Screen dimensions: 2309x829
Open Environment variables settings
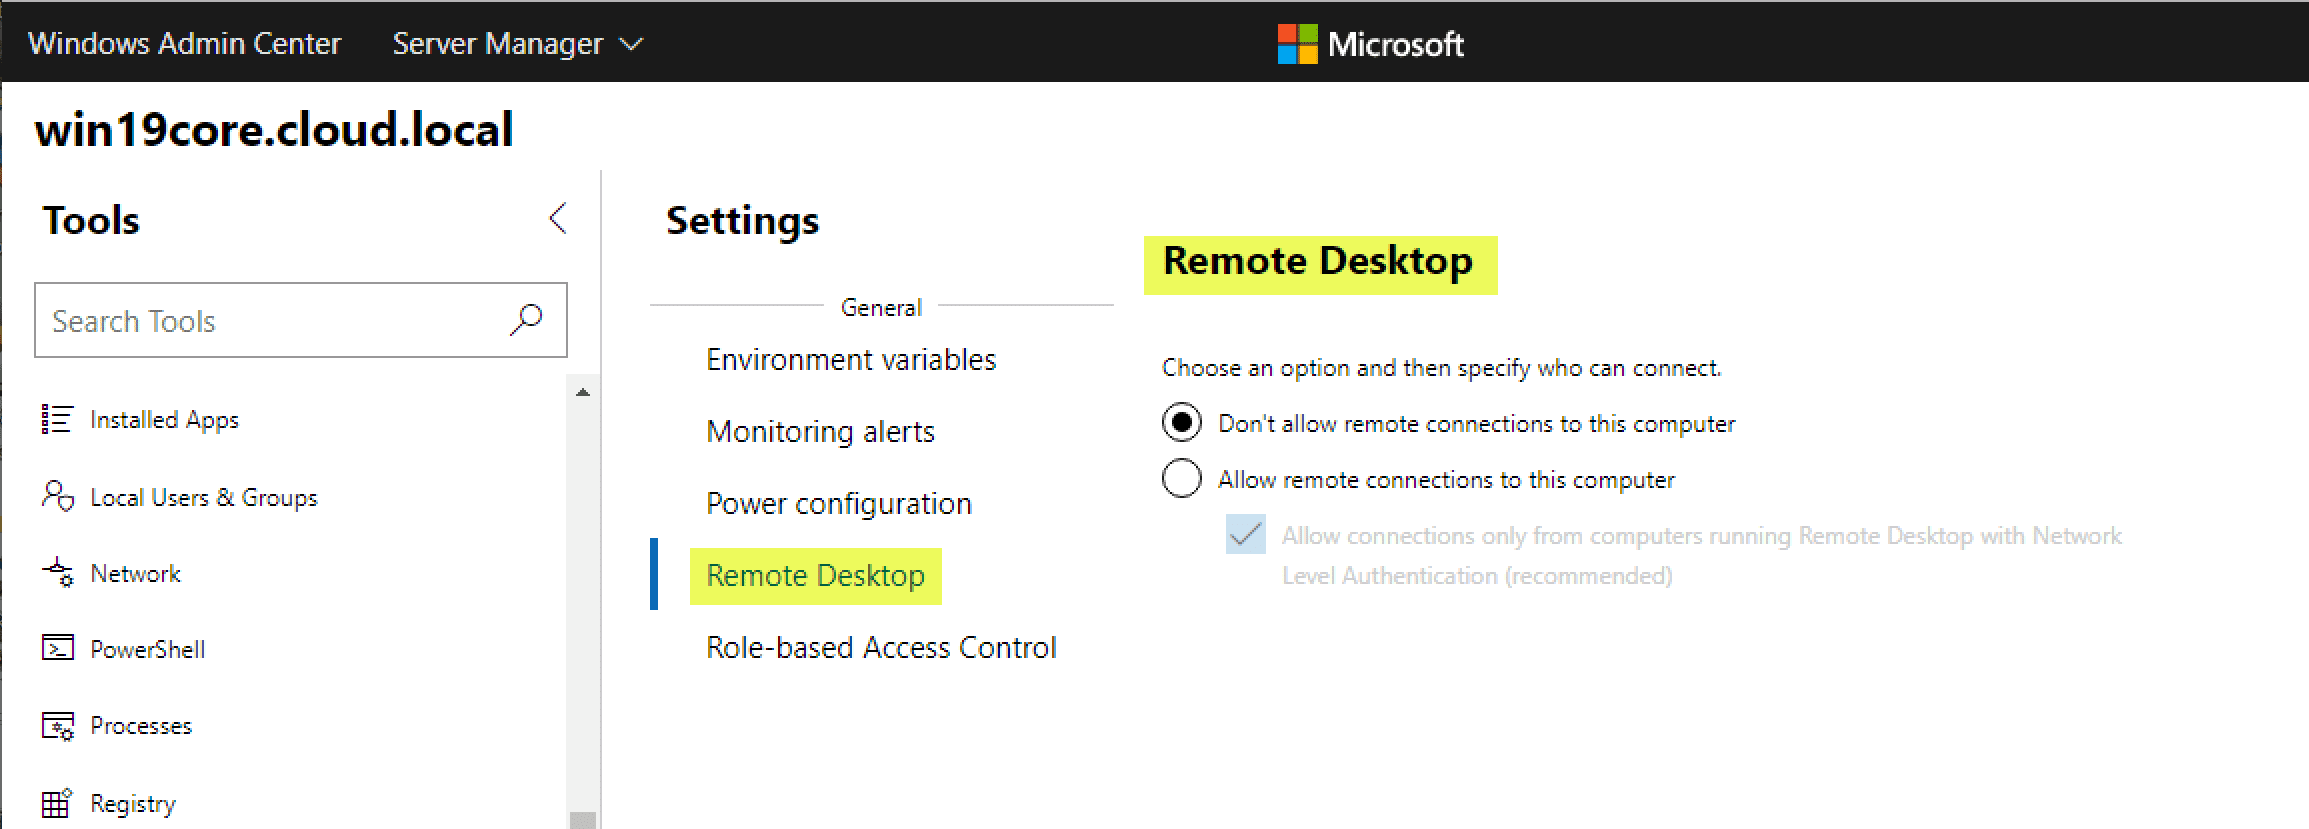coord(851,360)
